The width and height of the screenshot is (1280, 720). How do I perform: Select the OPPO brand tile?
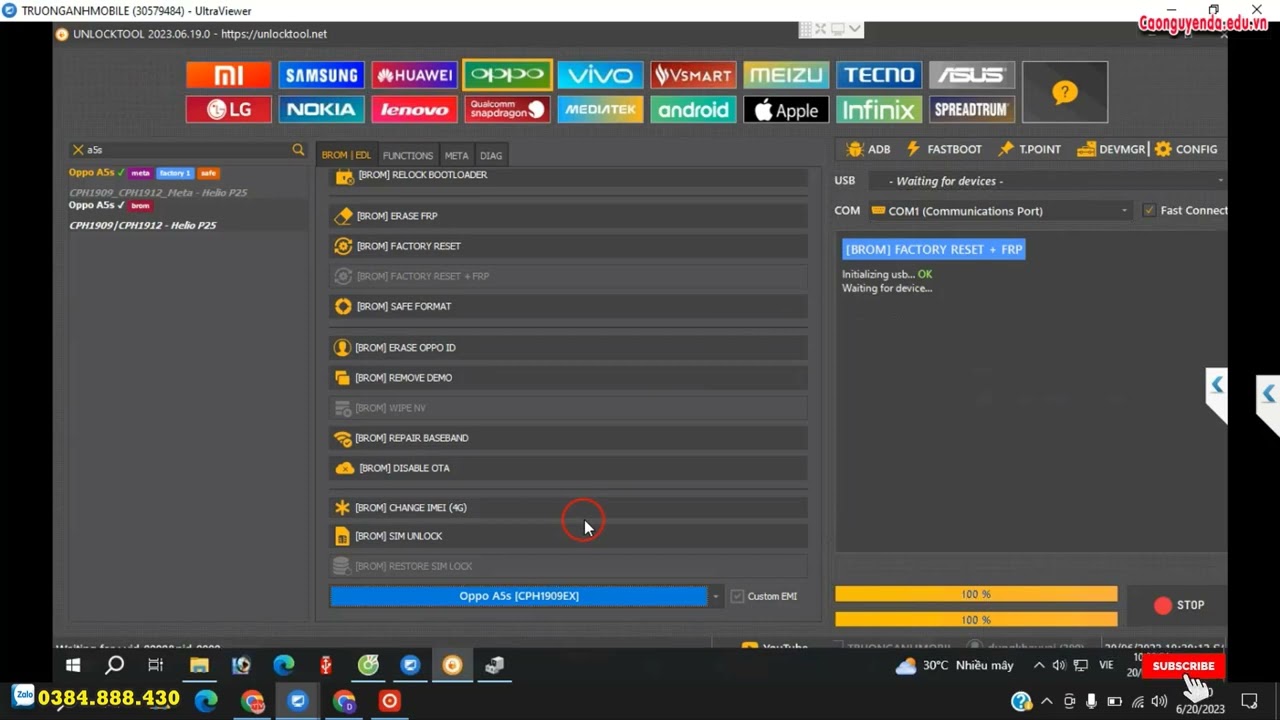(x=507, y=75)
